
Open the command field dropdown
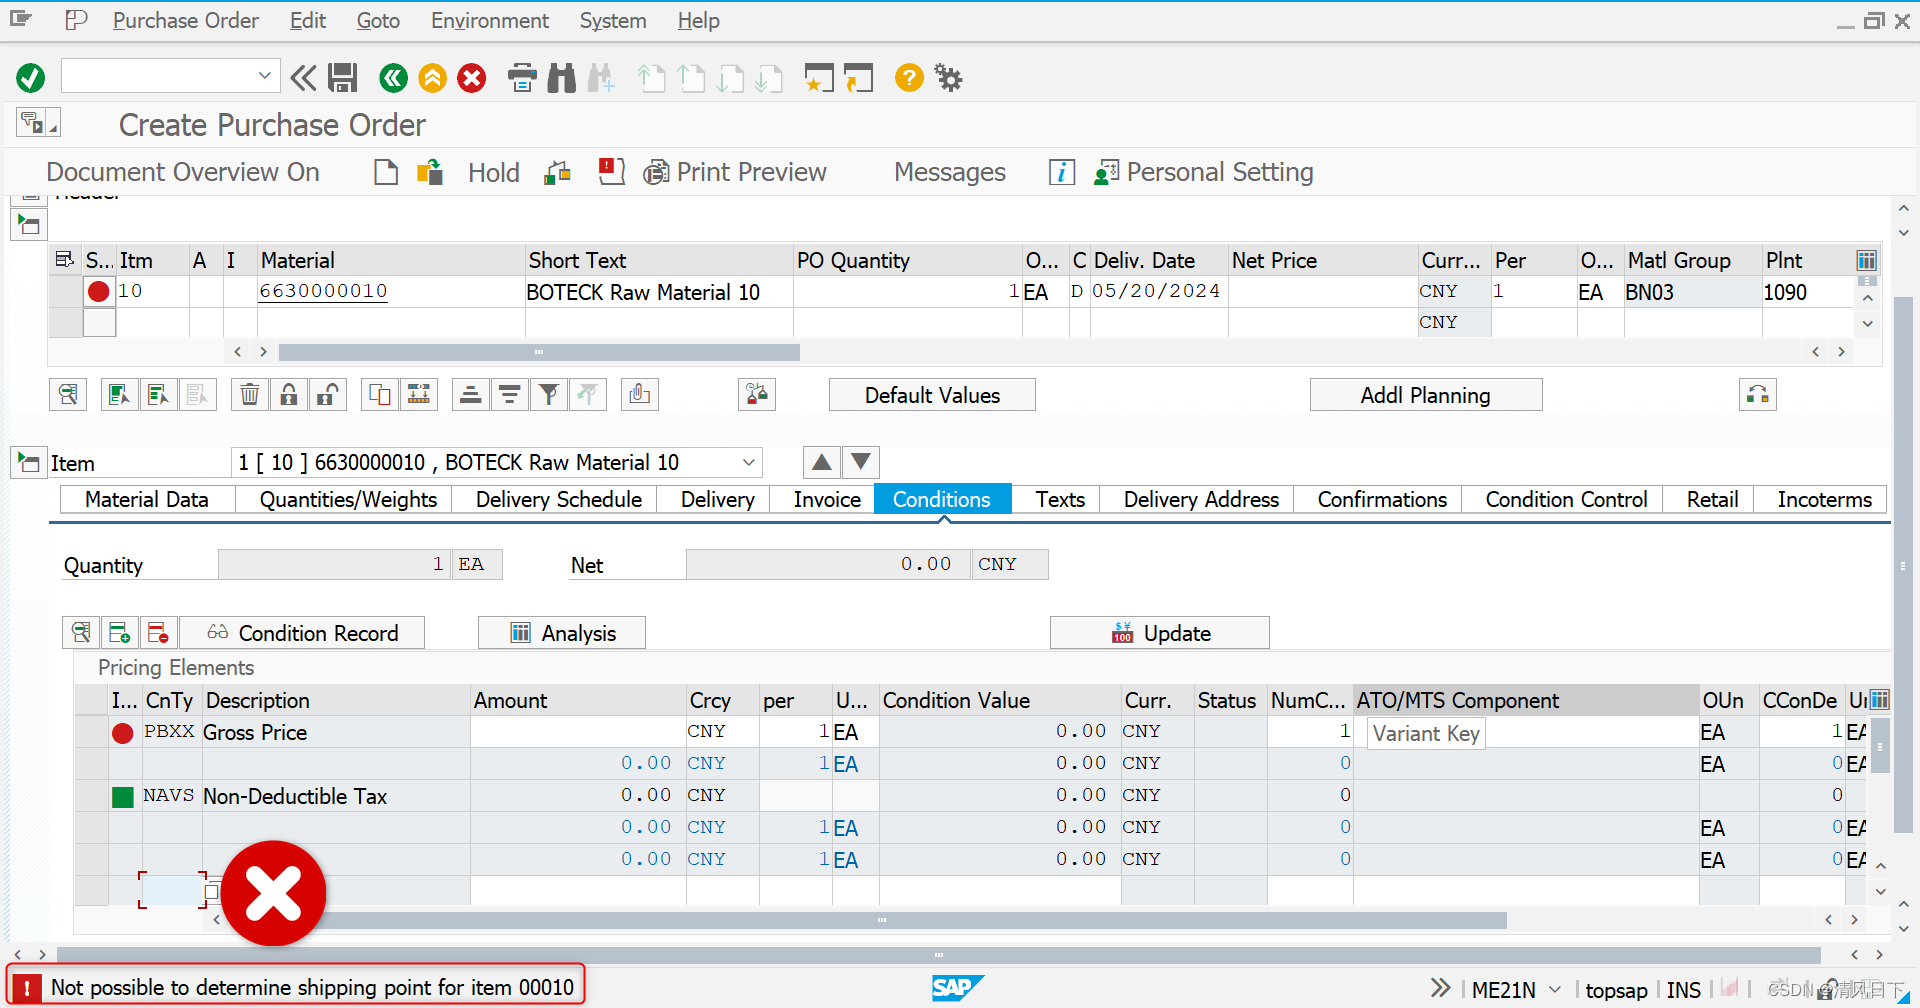tap(264, 76)
